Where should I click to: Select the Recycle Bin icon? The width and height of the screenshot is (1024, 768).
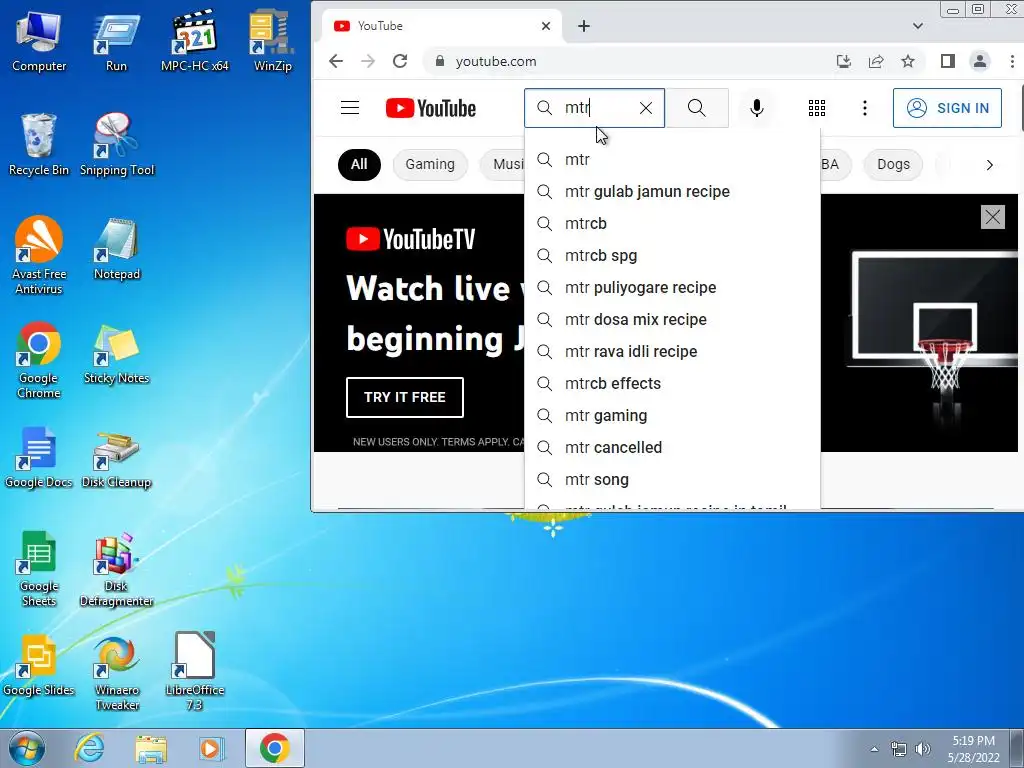[x=39, y=145]
